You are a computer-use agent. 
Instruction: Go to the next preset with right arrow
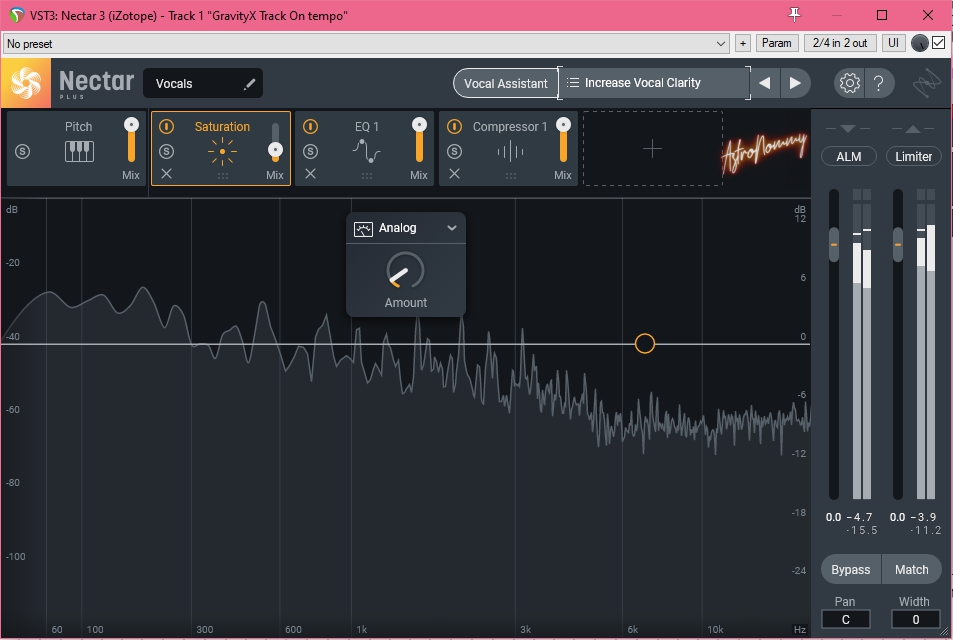point(795,83)
